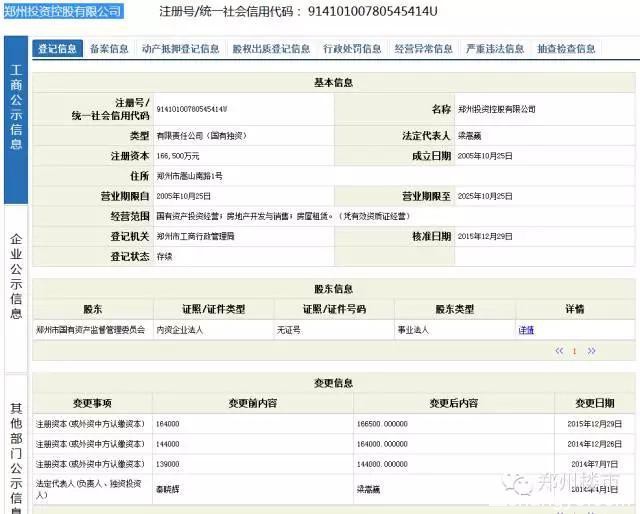The height and width of the screenshot is (514, 640).
Task: Open 动产抵押登记信息 tab
Action: 180,49
